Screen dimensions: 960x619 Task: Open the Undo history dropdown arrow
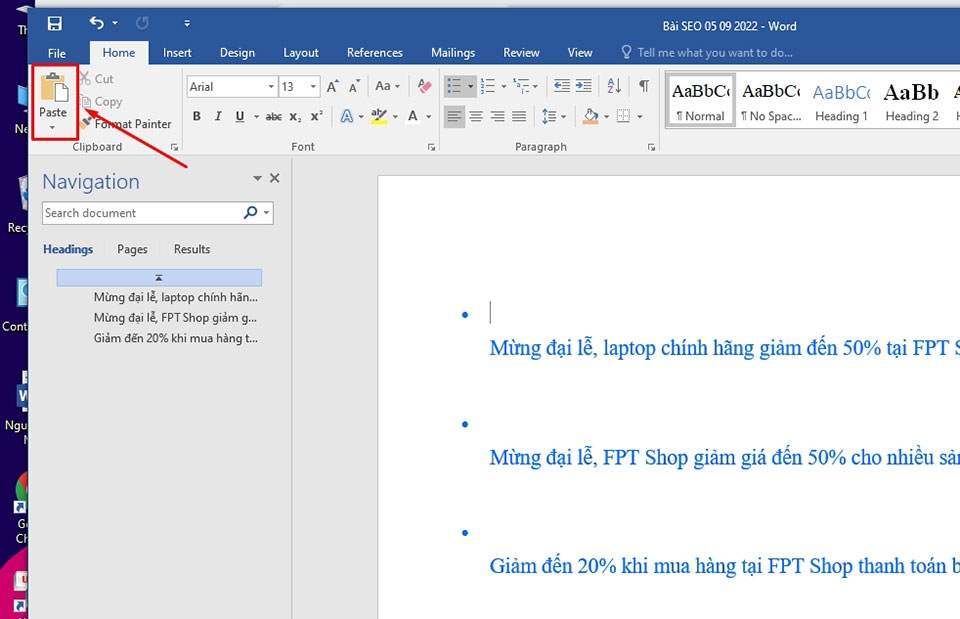pyautogui.click(x=115, y=23)
